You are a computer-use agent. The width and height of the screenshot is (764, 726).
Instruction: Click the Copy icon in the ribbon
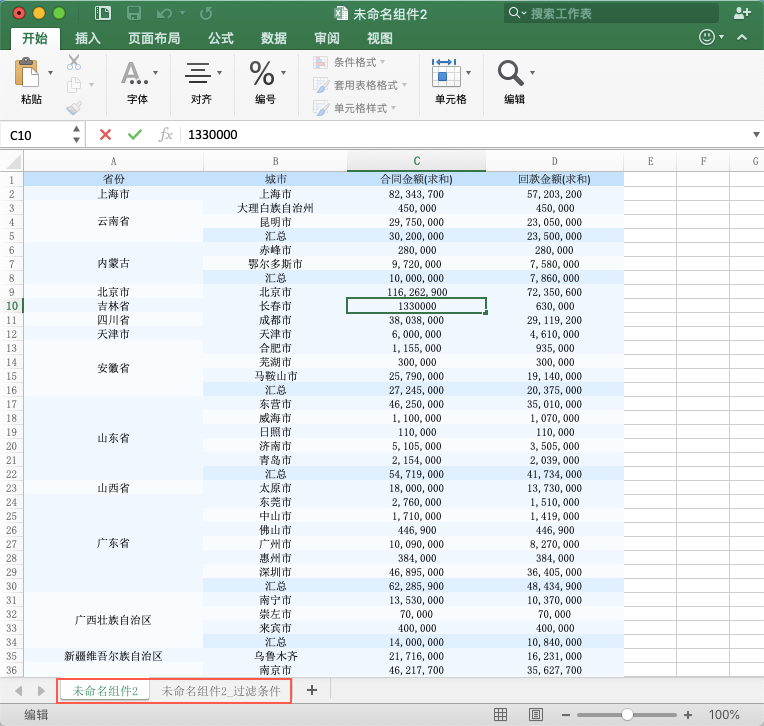click(x=74, y=85)
